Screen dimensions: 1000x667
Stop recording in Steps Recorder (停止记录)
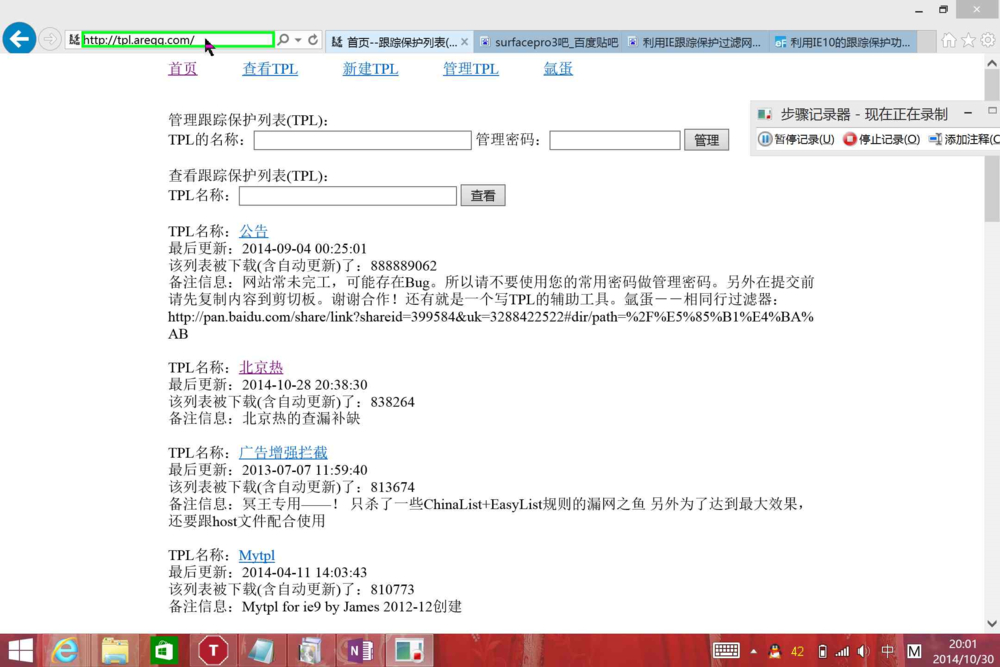[881, 139]
